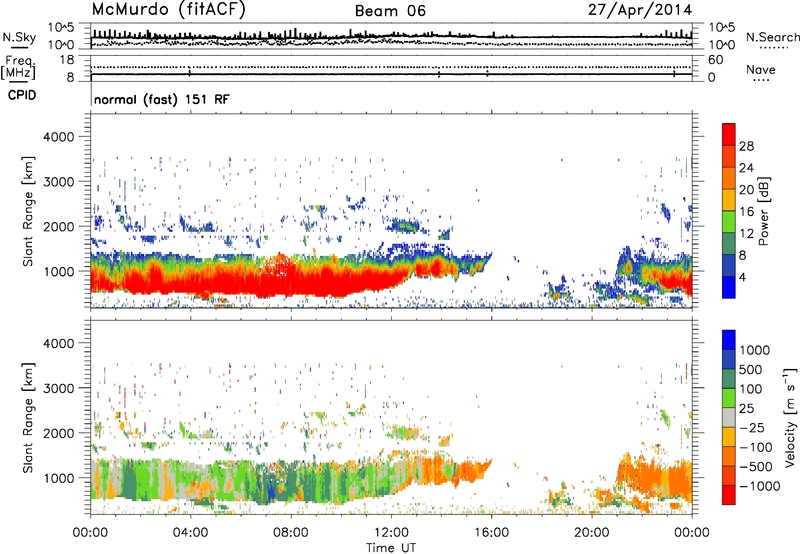
Task: Click the '-25' value on velocity color bar
Action: 752,428
